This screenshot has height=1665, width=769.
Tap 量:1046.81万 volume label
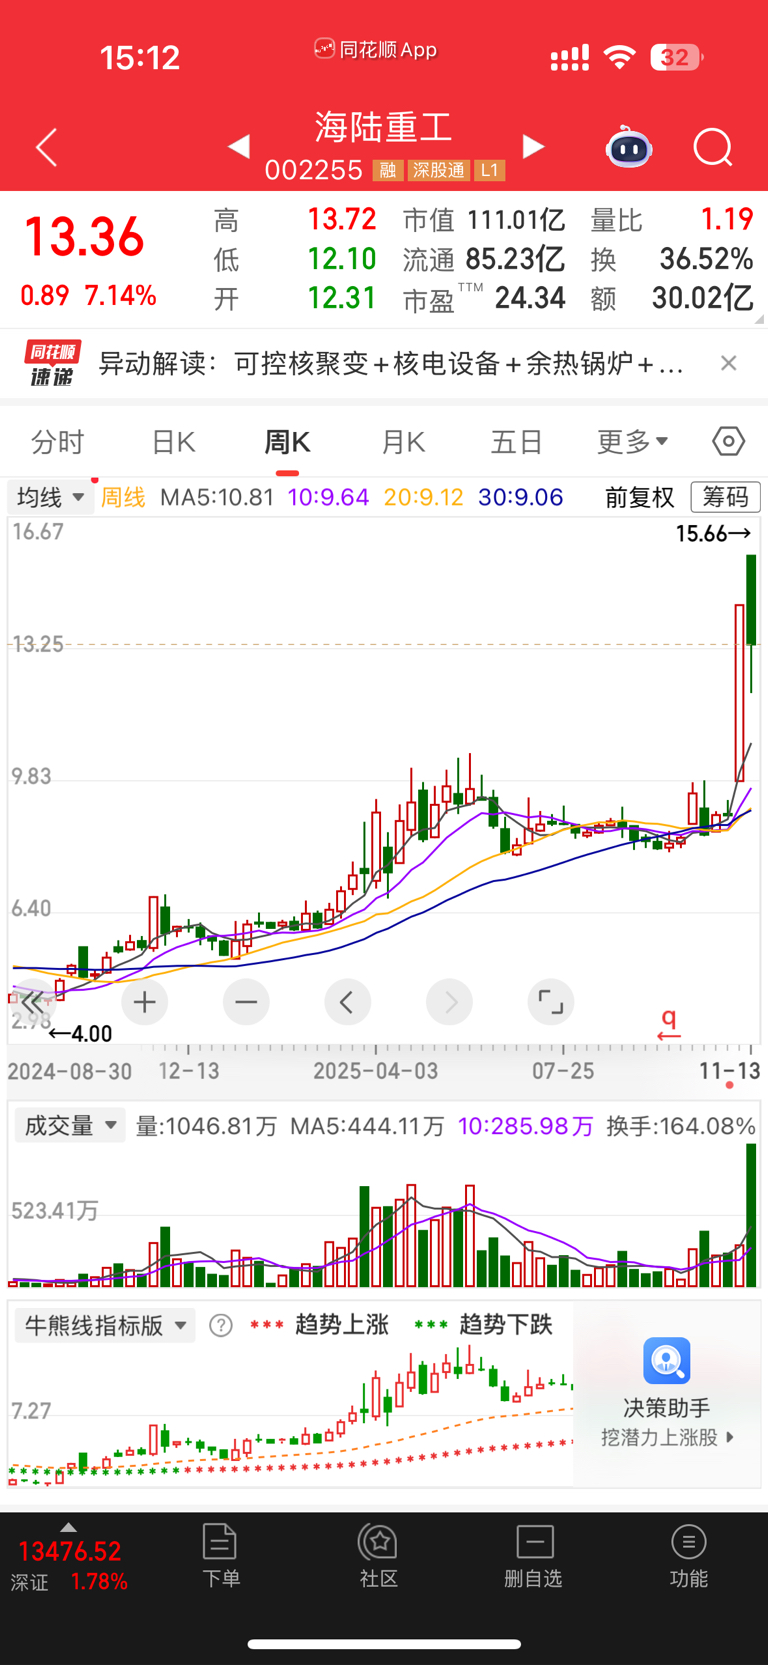[x=206, y=1126]
